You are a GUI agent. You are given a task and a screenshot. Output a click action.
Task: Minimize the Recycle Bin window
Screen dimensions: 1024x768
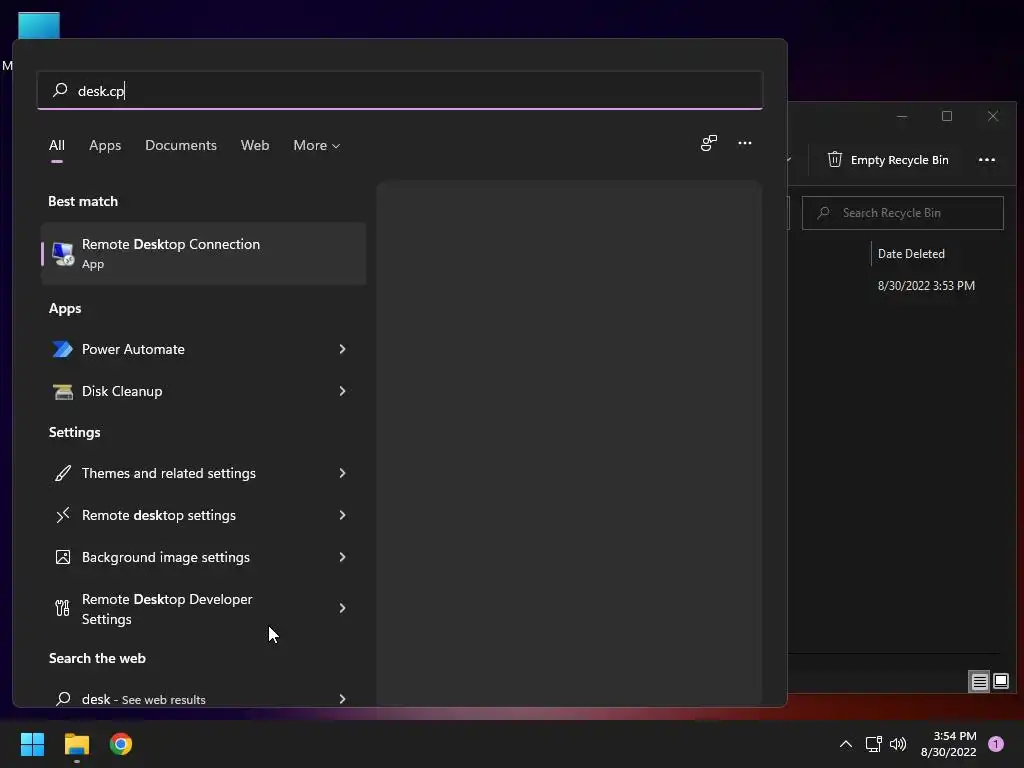902,116
